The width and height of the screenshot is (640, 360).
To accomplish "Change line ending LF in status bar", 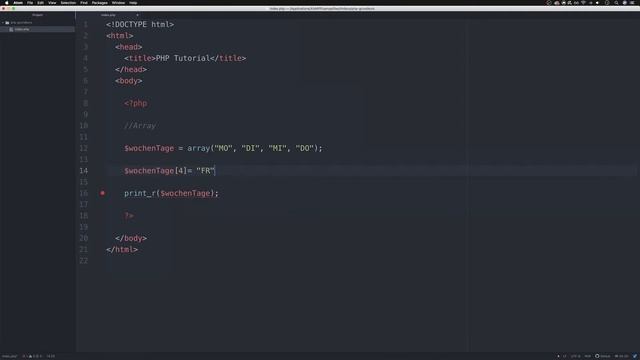I will [565, 356].
